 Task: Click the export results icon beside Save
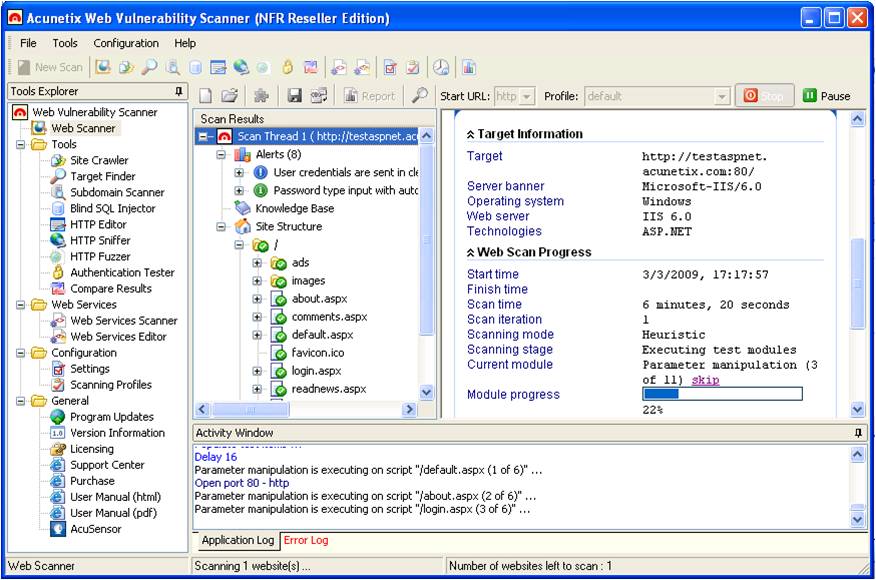click(x=318, y=96)
